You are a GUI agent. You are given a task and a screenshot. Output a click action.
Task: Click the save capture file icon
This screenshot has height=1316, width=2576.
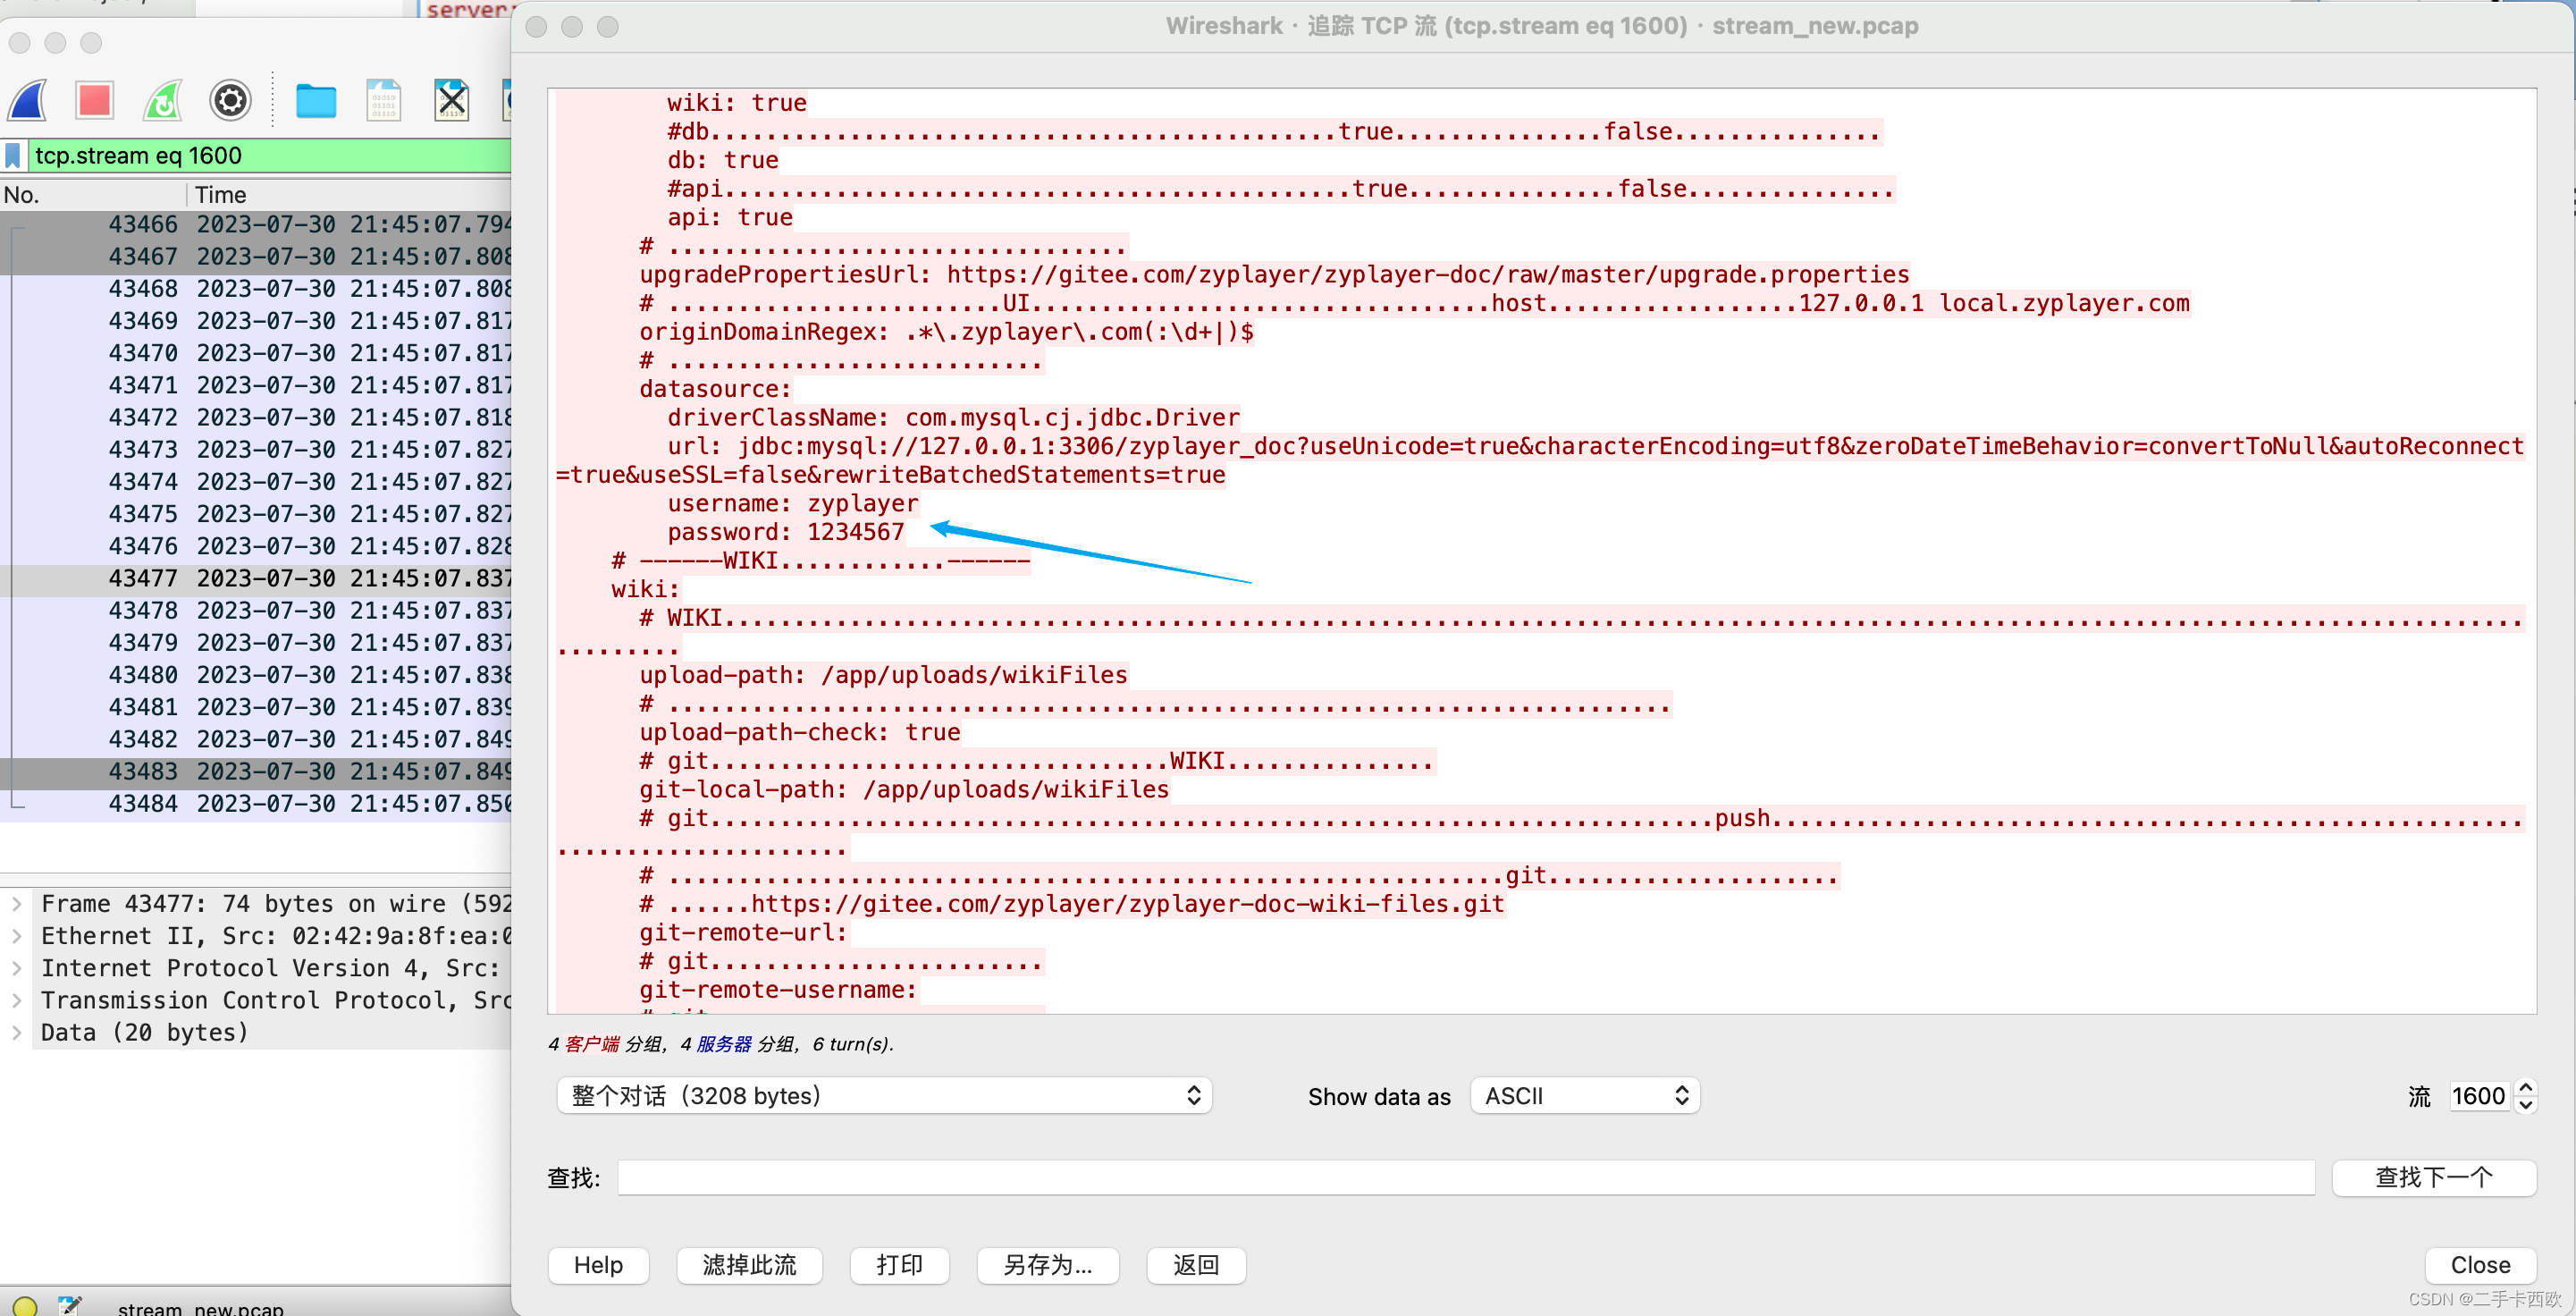(383, 101)
